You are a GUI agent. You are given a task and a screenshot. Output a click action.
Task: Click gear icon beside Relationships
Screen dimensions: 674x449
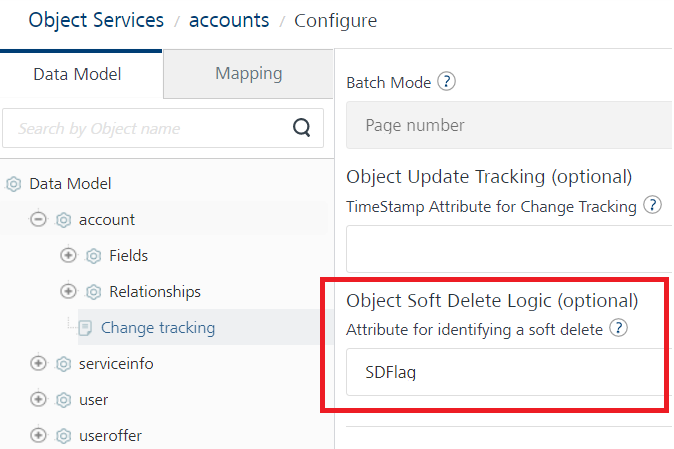[x=94, y=292]
